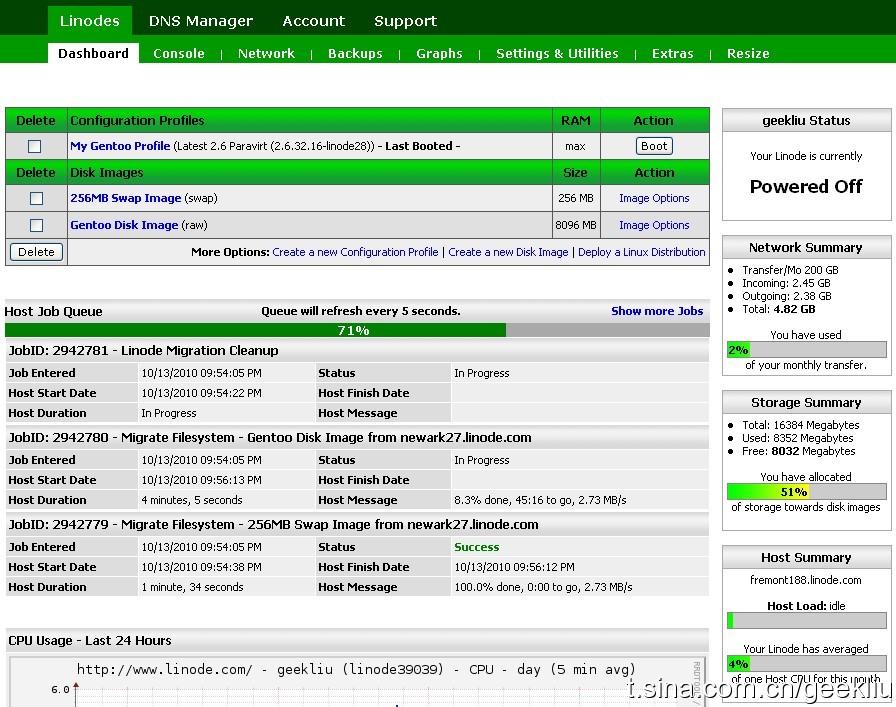Go to the Support tab
This screenshot has width=896, height=707.
pyautogui.click(x=405, y=21)
